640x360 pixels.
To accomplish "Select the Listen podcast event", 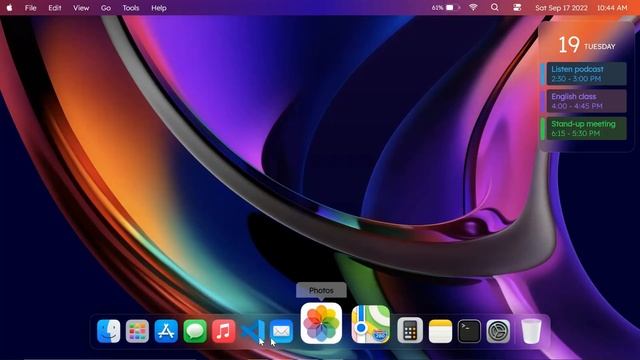I will click(x=584, y=73).
